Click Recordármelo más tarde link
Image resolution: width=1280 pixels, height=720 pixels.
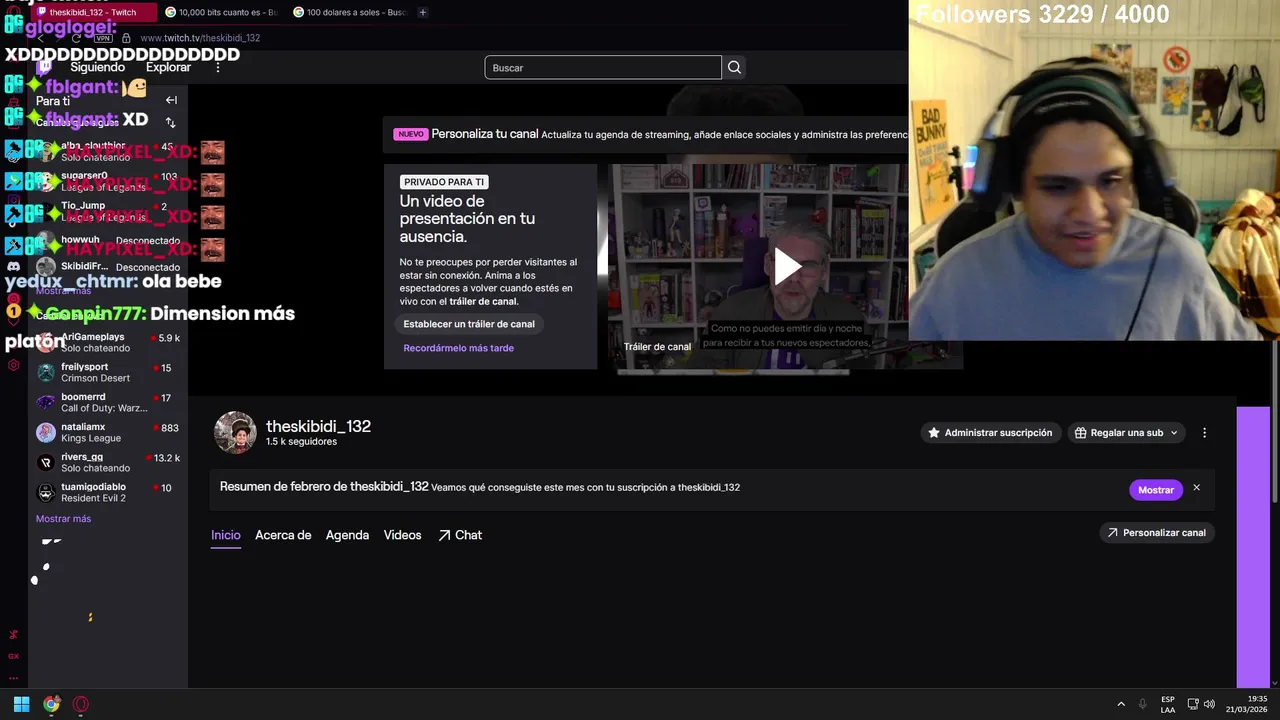[x=458, y=348]
